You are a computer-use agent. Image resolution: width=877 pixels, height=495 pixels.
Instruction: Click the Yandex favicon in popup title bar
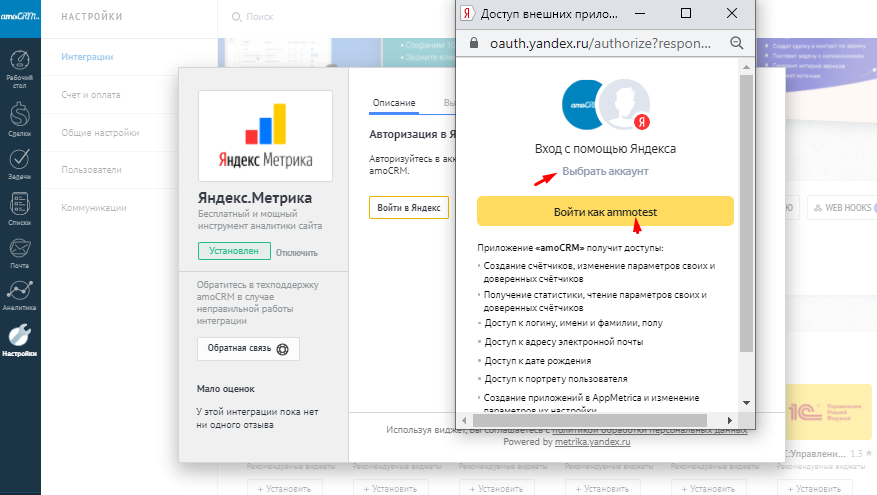coord(468,13)
